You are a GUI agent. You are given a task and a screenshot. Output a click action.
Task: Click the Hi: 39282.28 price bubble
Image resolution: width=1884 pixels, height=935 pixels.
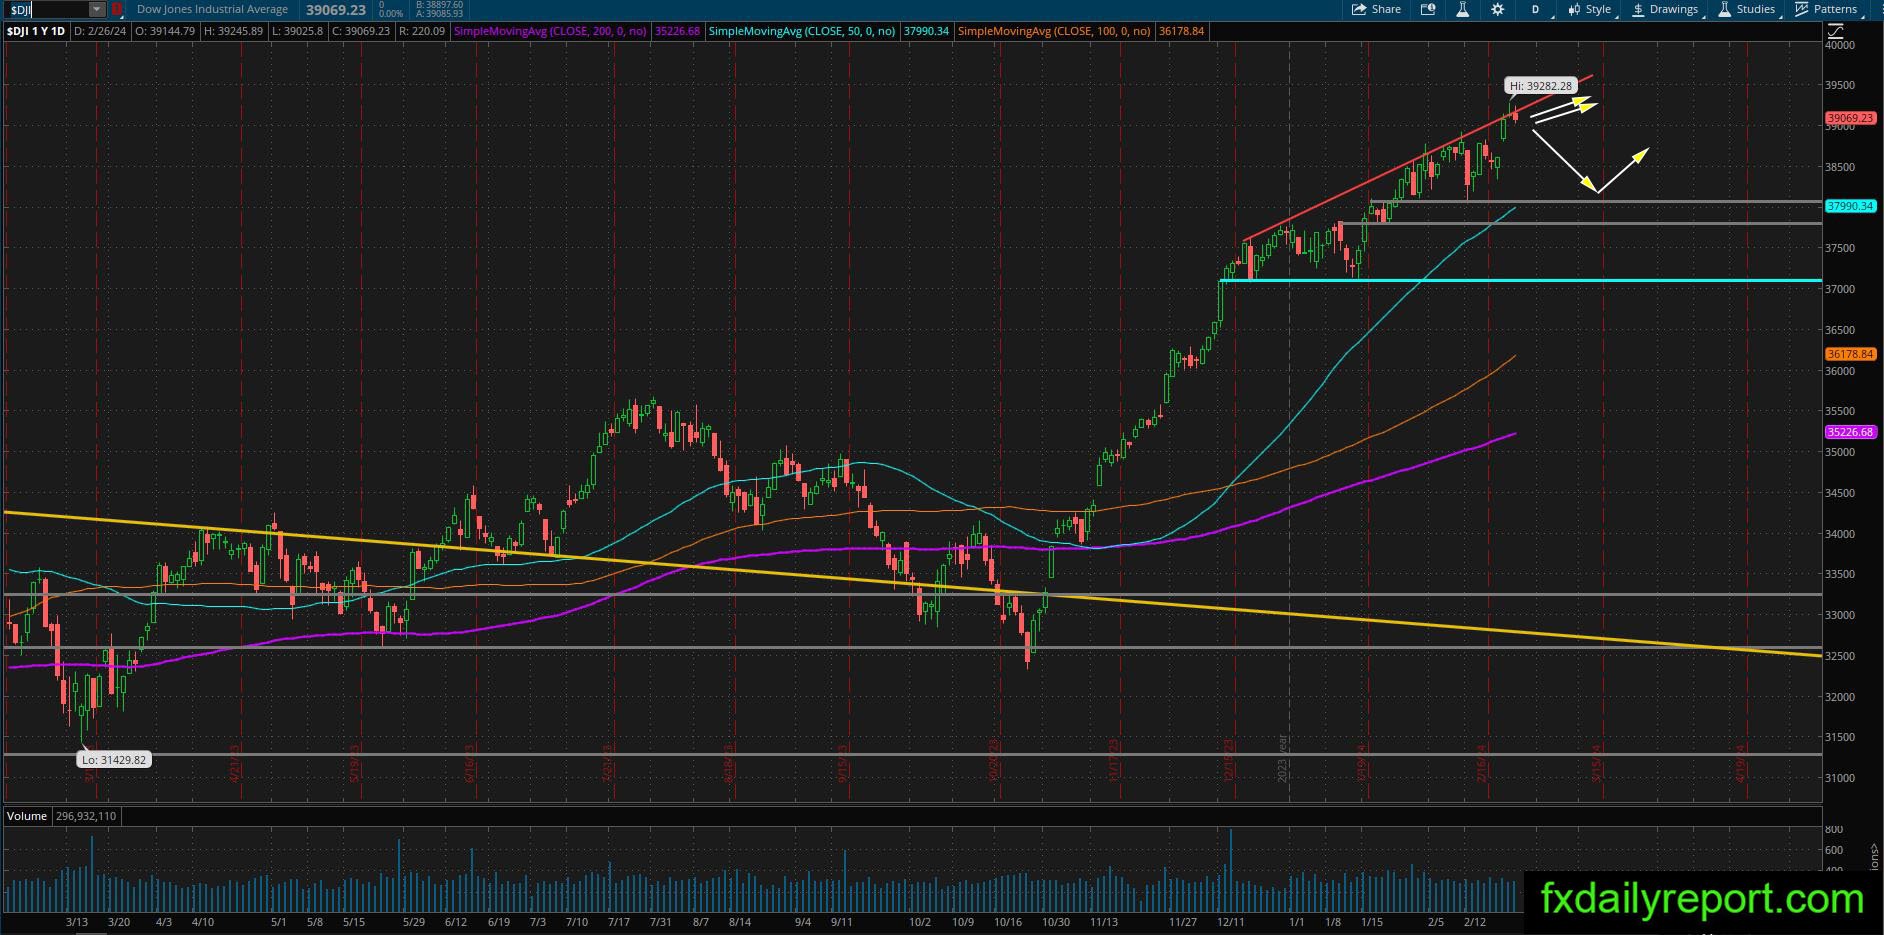(x=1541, y=86)
